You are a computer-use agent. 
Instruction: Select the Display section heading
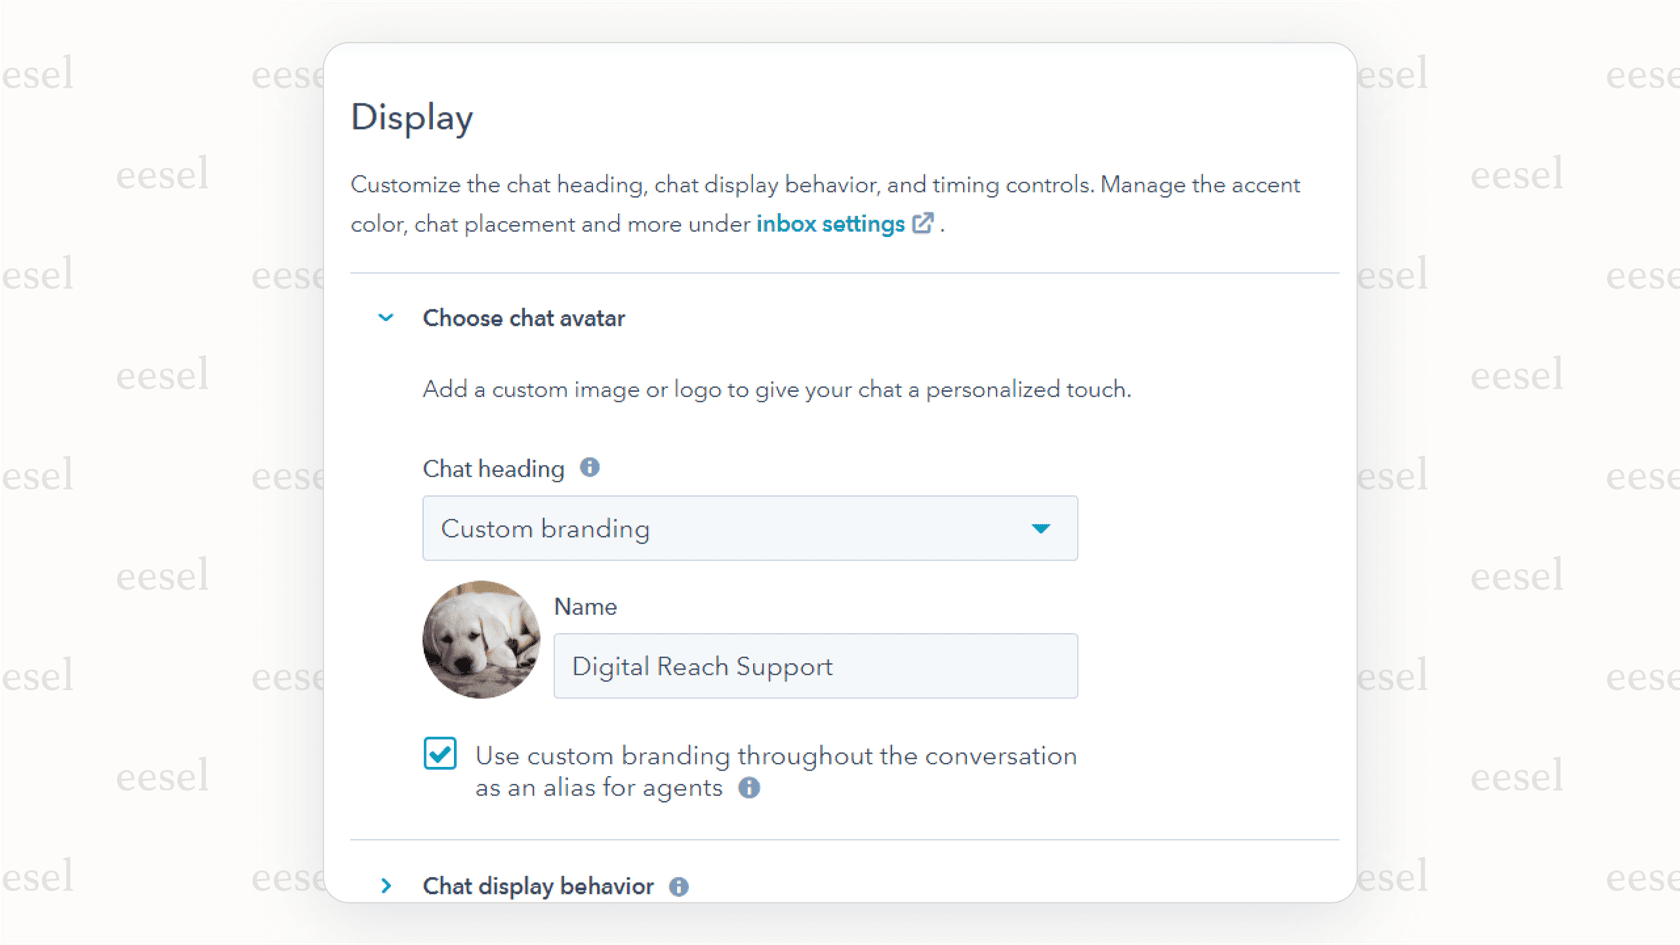click(411, 117)
